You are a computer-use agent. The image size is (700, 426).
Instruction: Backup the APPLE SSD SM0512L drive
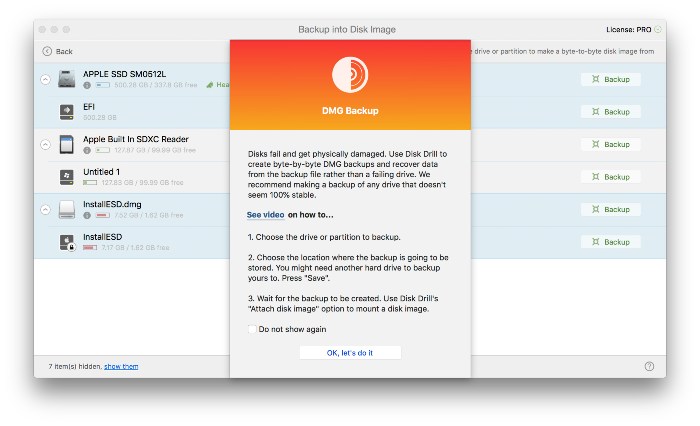611,79
